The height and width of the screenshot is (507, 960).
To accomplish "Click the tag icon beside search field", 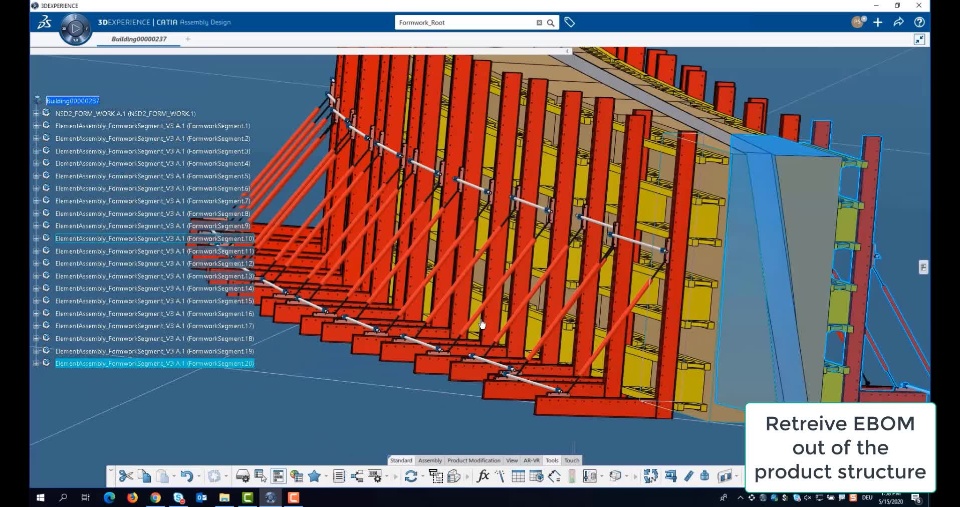I will (569, 22).
